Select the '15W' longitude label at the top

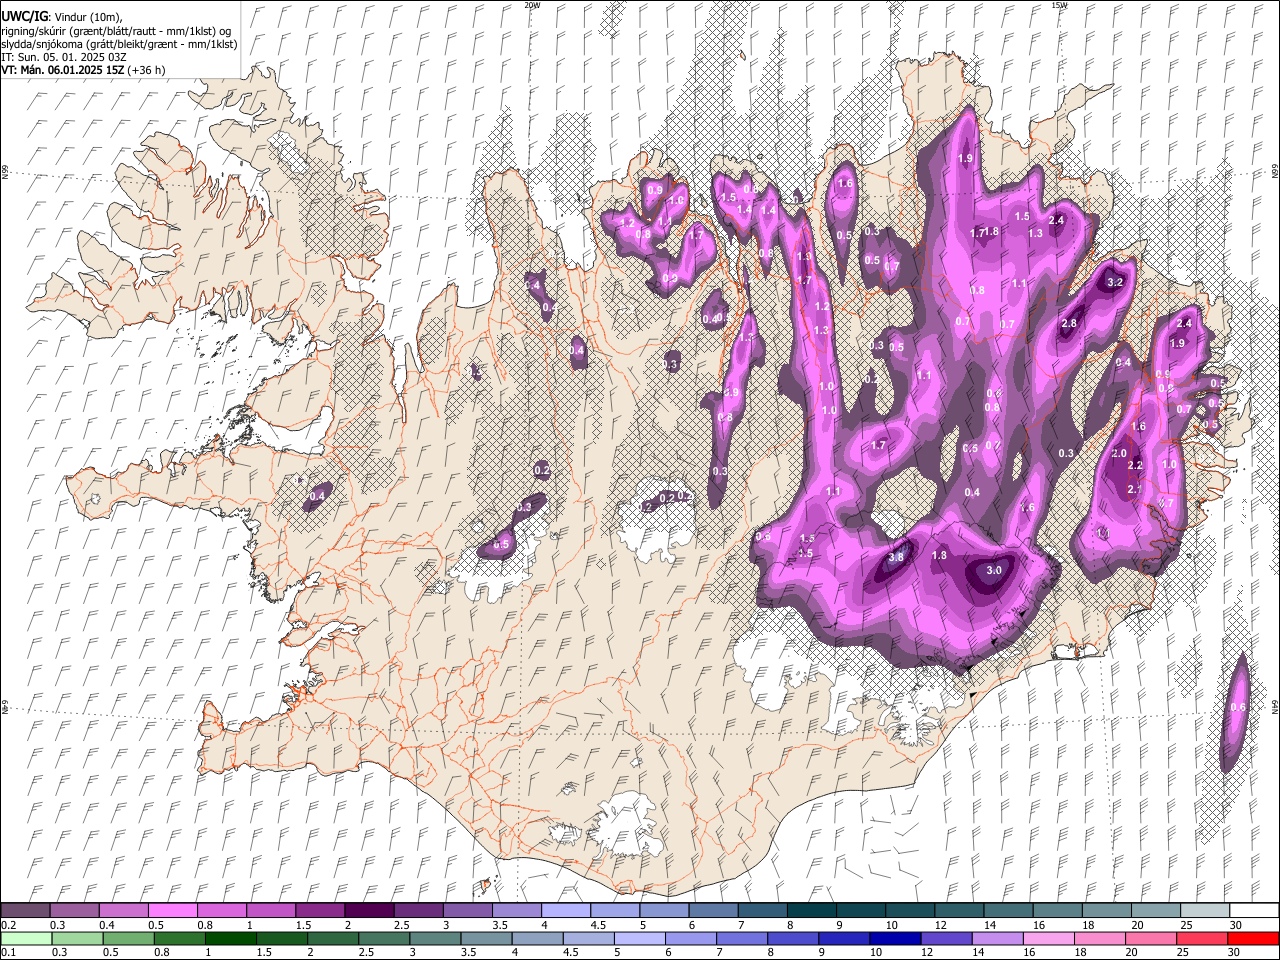(x=1059, y=5)
